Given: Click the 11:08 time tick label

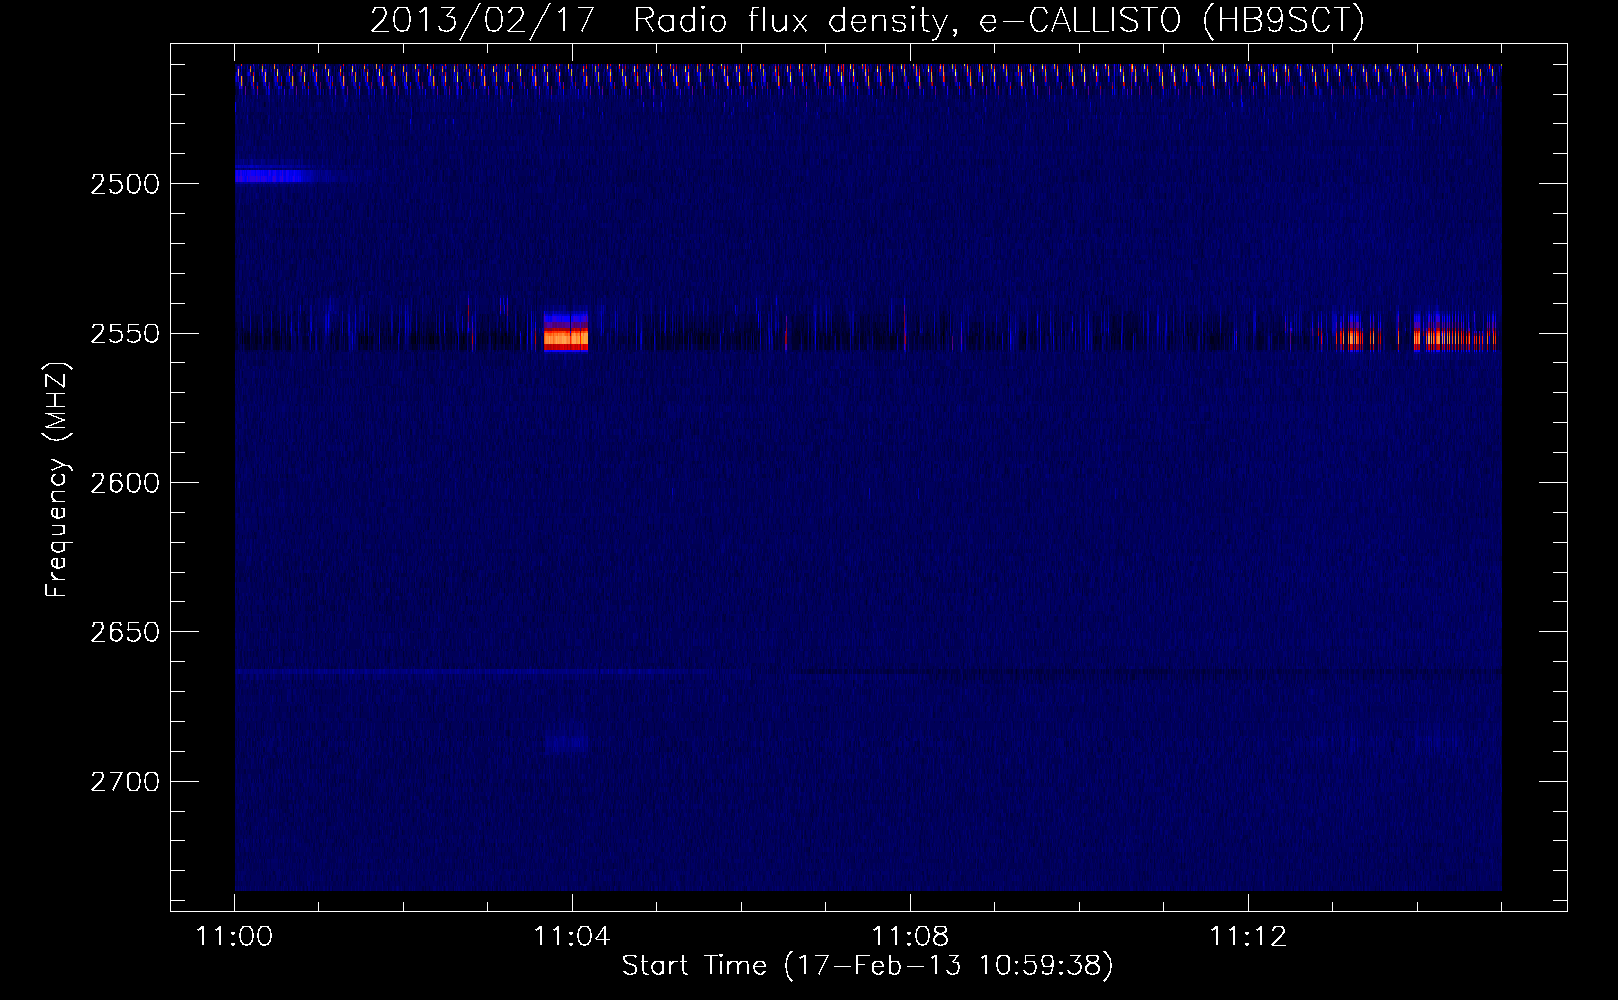Looking at the screenshot, I should 910,937.
